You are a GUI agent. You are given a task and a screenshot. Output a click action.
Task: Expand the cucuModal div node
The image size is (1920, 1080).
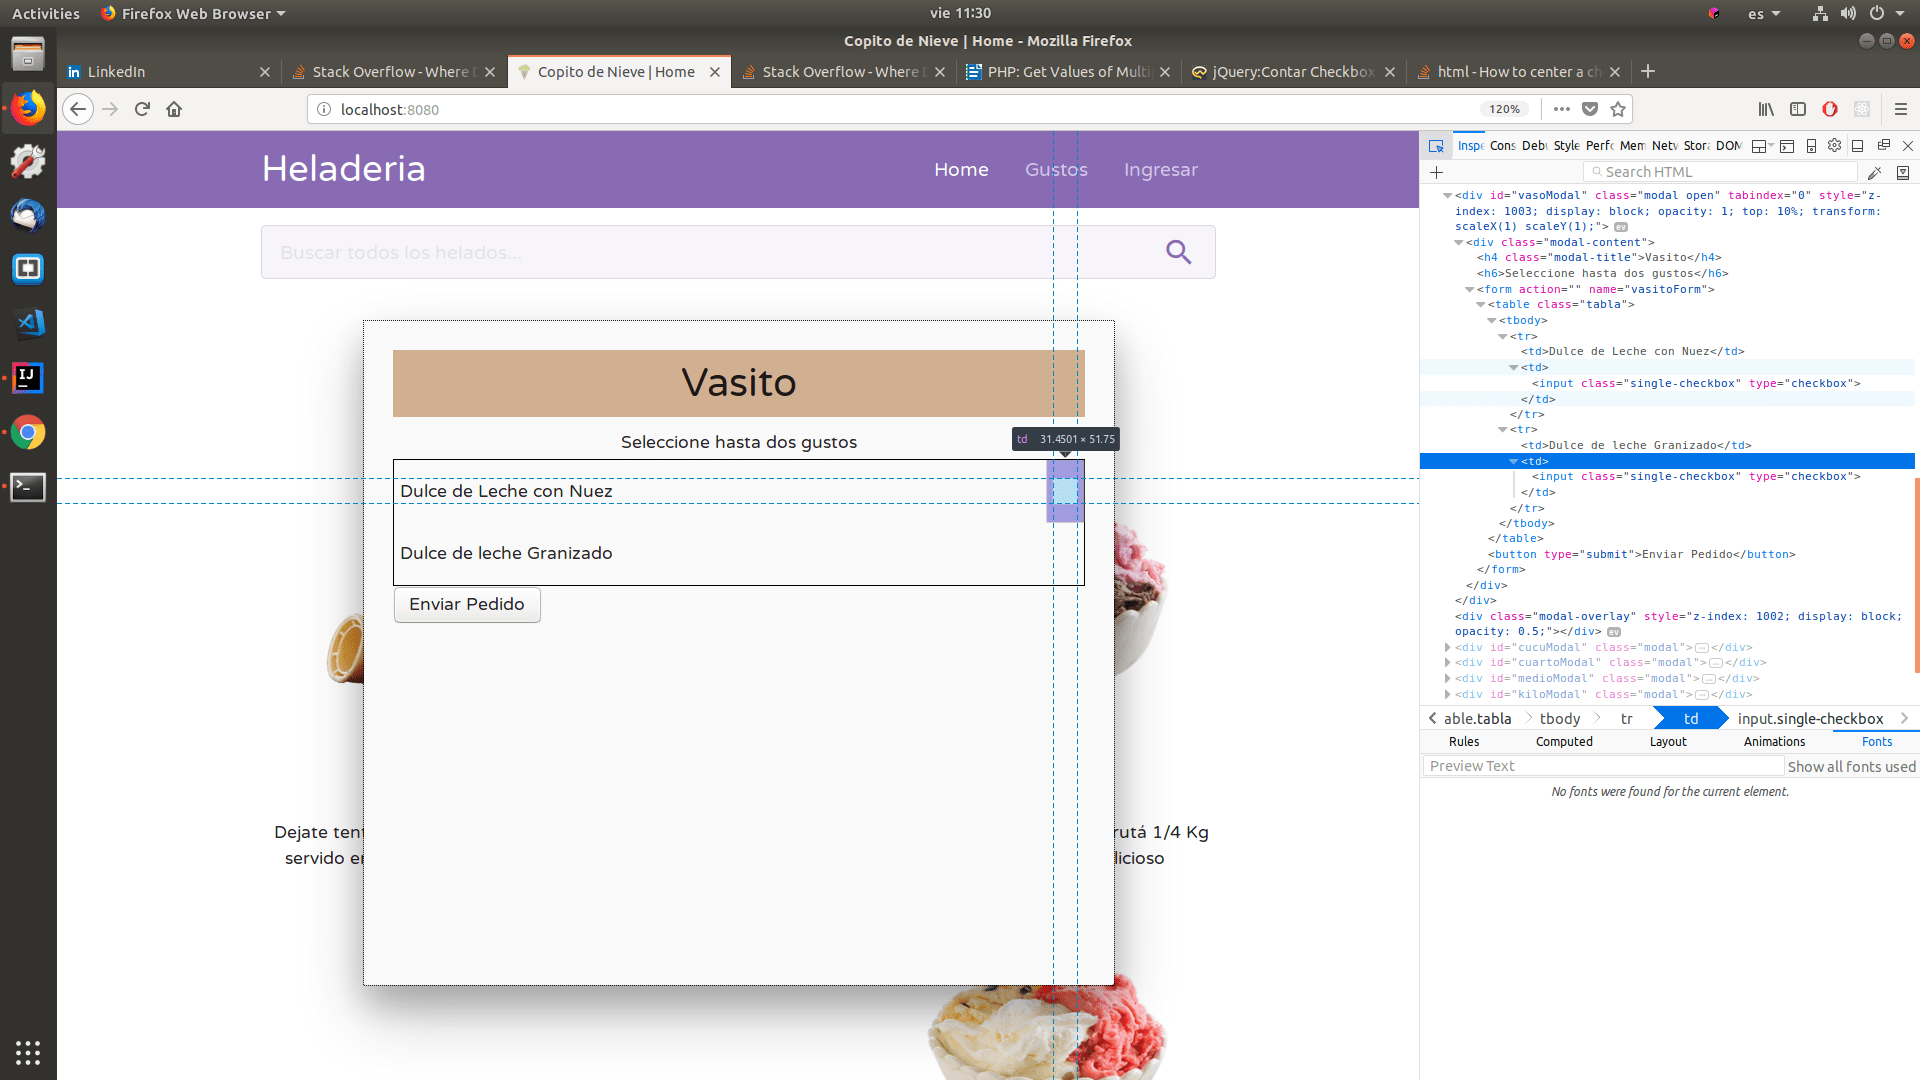pos(1448,647)
